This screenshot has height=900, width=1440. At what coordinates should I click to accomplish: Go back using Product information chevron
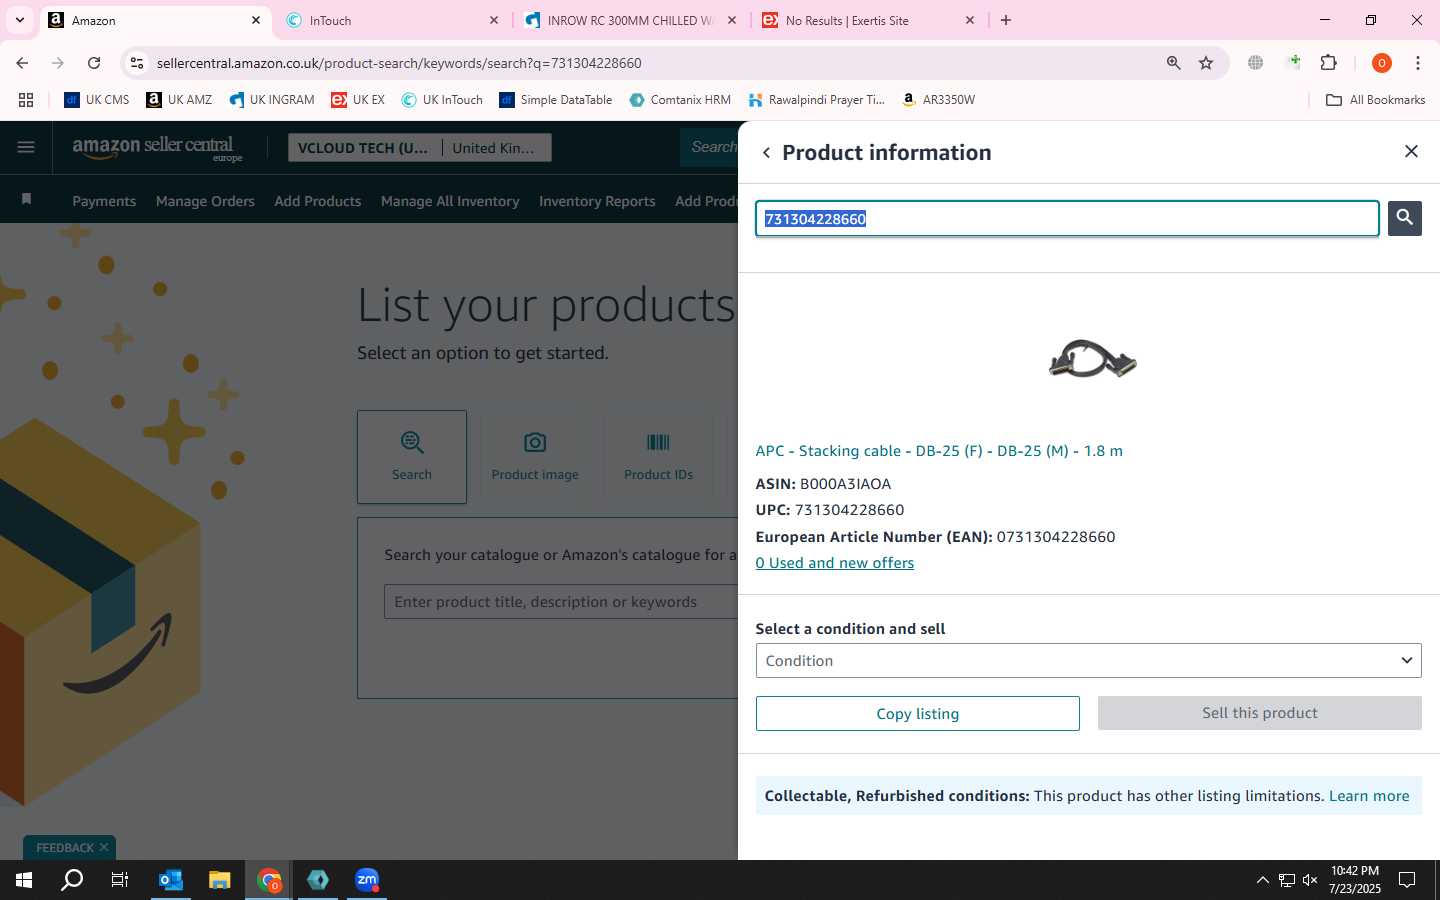[x=766, y=153]
